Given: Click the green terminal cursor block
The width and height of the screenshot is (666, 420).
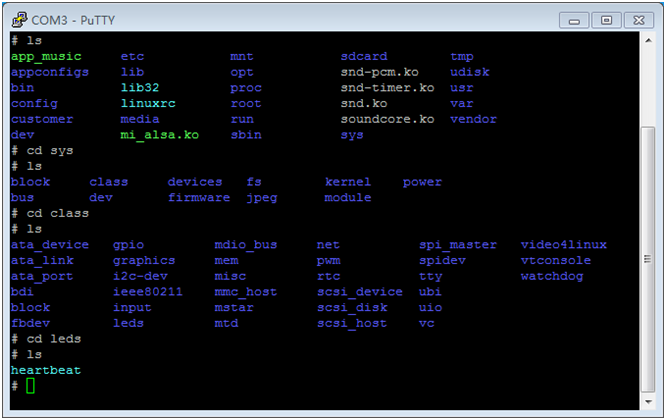Looking at the screenshot, I should point(30,386).
